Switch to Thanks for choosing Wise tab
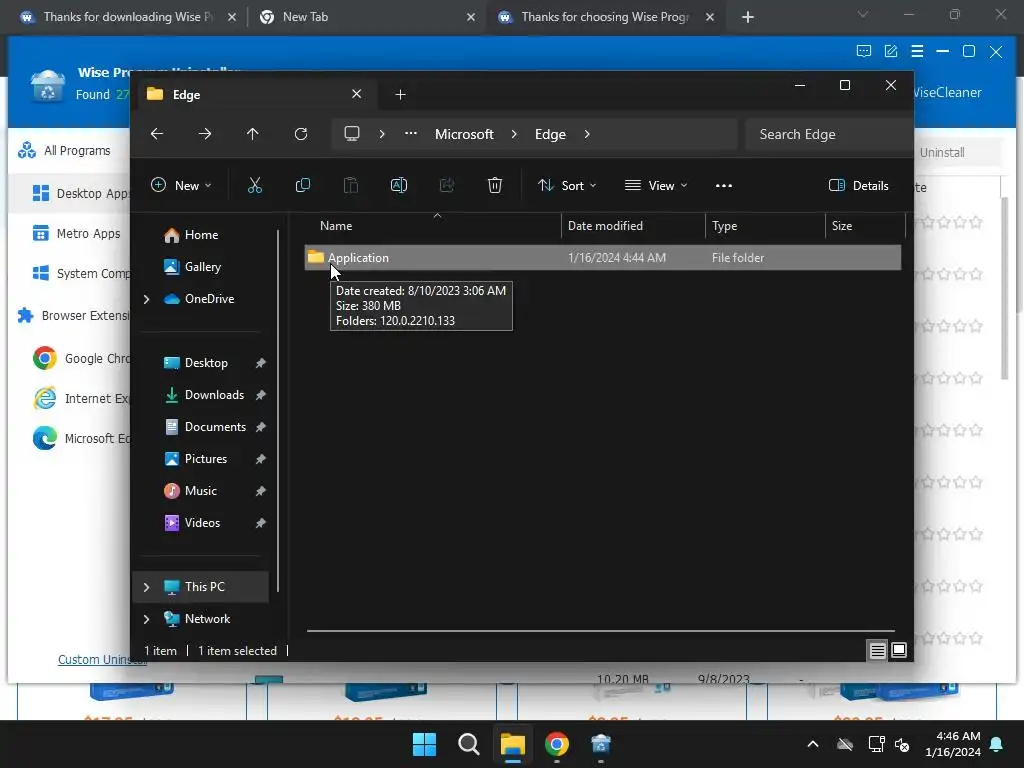The width and height of the screenshot is (1024, 768). point(605,17)
